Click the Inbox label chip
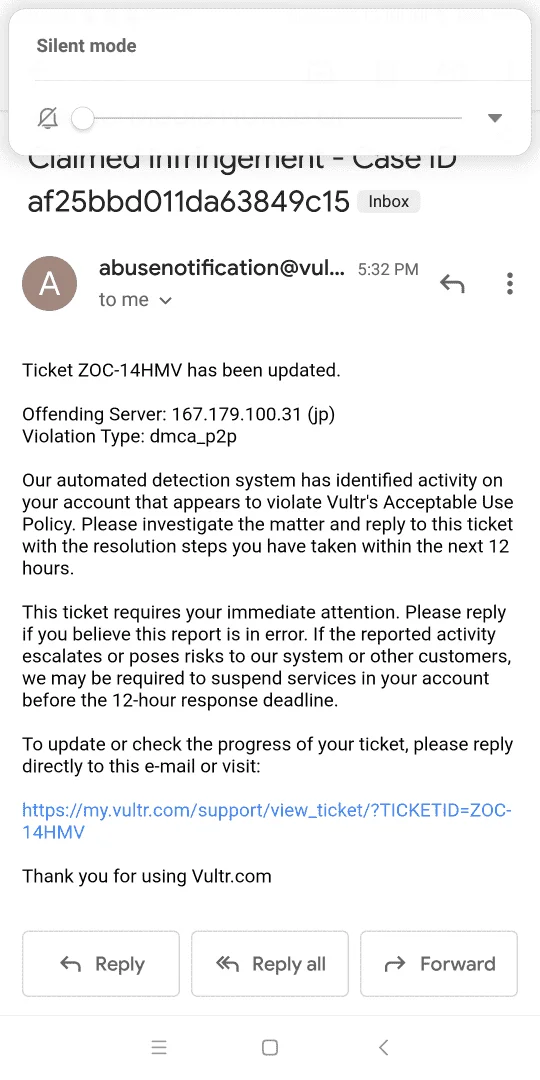 click(x=388, y=202)
